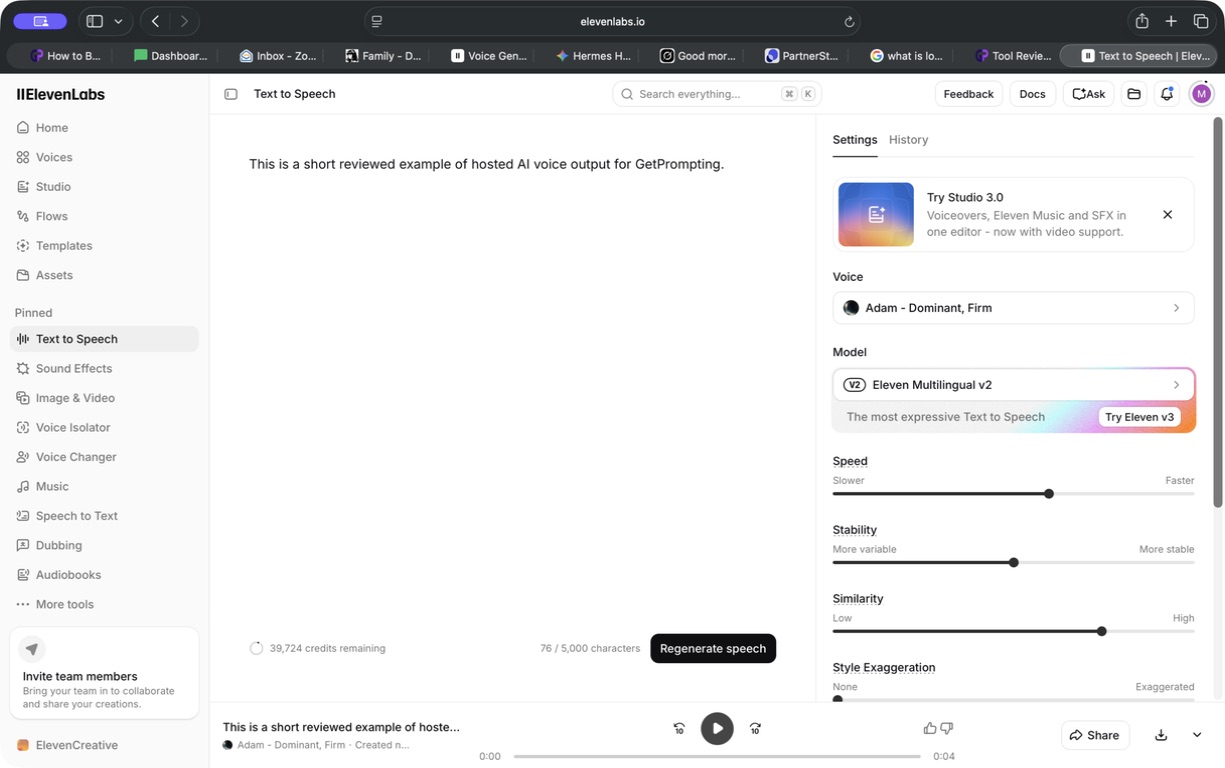Skip forward 10 seconds

tap(755, 729)
